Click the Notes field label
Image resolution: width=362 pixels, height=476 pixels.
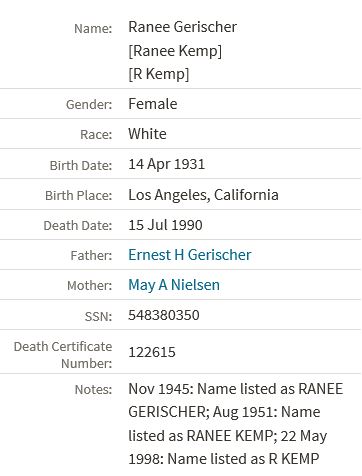click(x=93, y=390)
